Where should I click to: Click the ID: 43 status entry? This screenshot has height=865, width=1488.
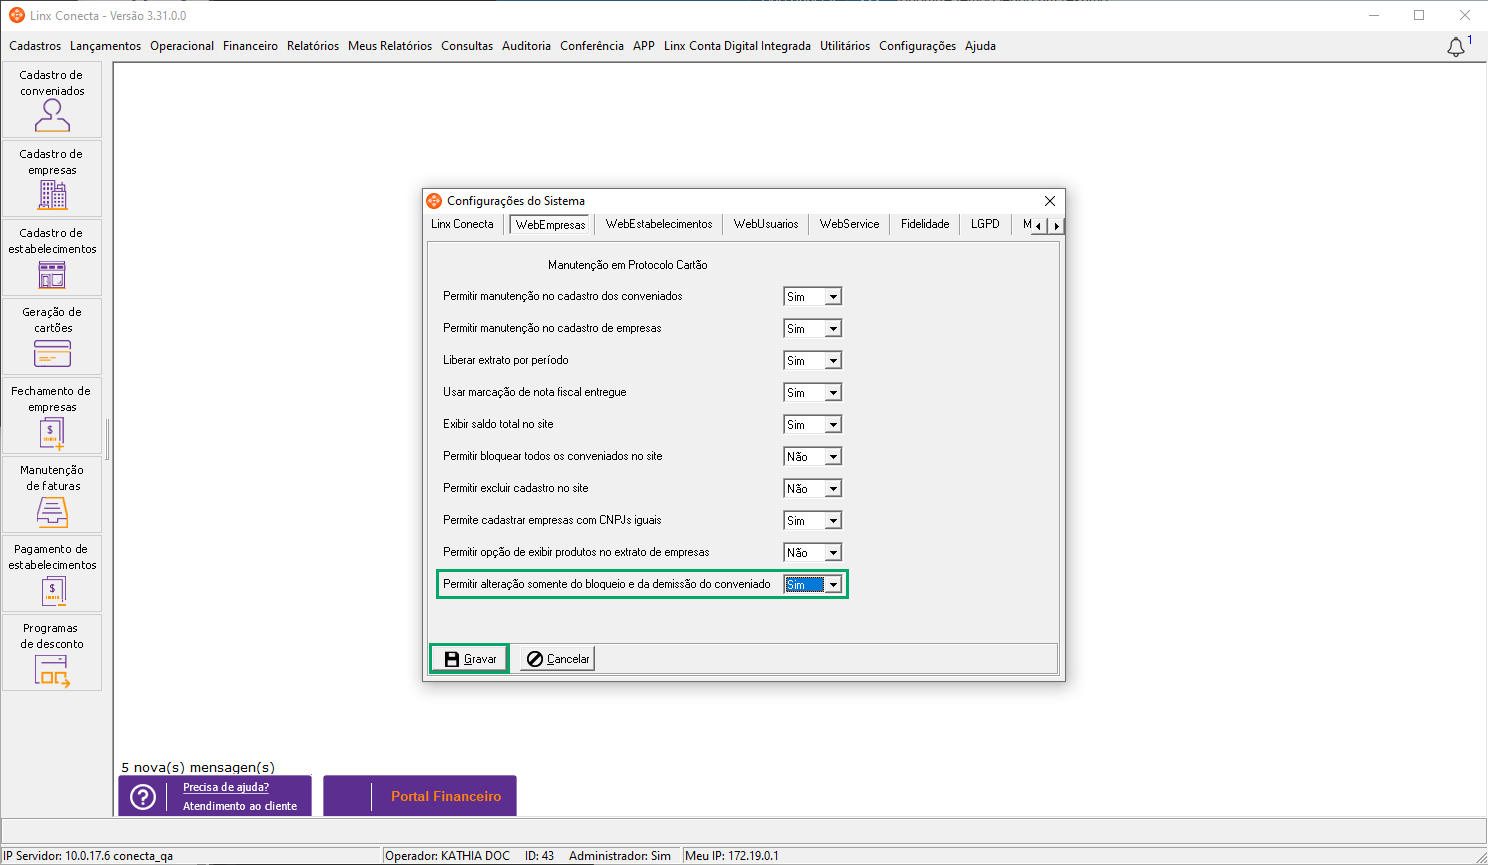tap(540, 856)
